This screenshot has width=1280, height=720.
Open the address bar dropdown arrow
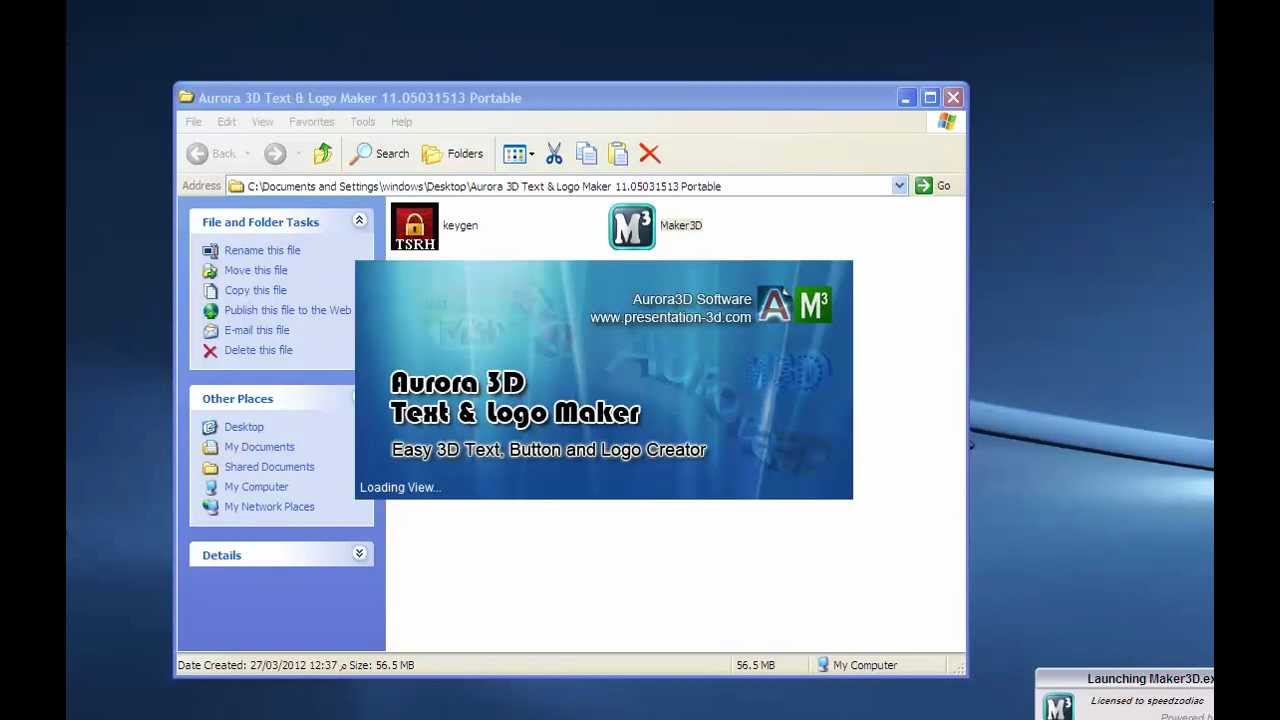click(899, 186)
